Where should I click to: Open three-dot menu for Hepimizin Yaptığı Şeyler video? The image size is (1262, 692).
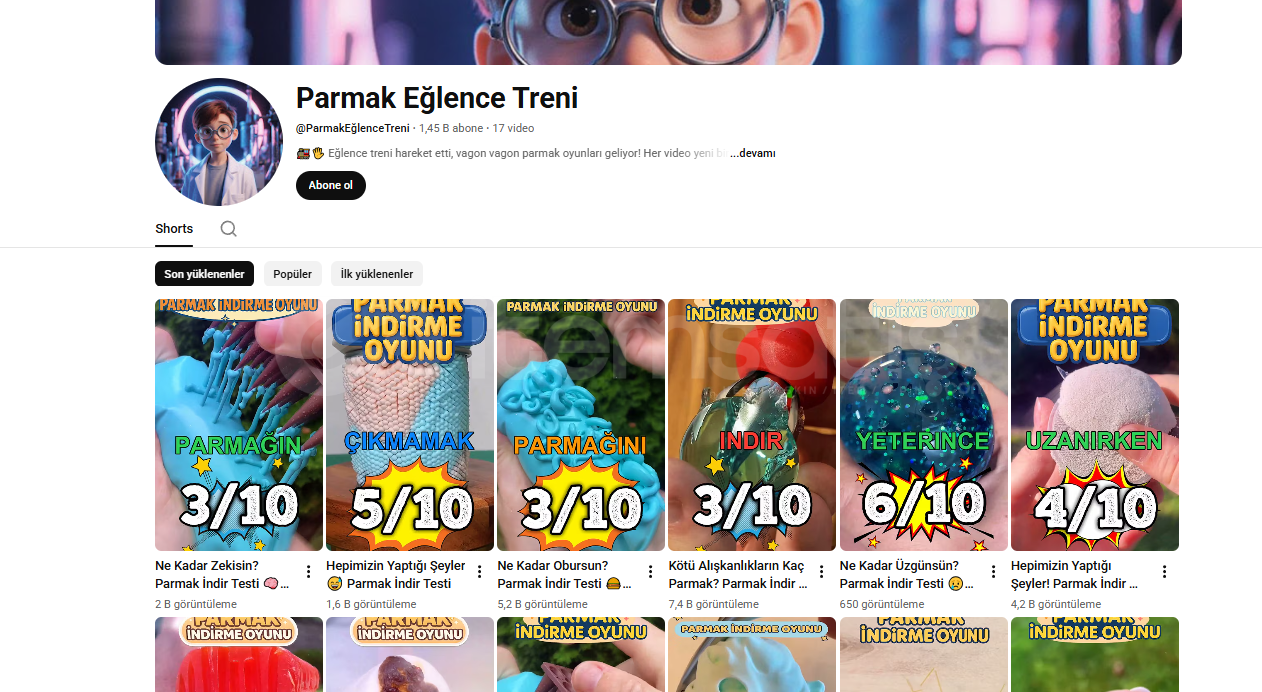pyautogui.click(x=479, y=572)
